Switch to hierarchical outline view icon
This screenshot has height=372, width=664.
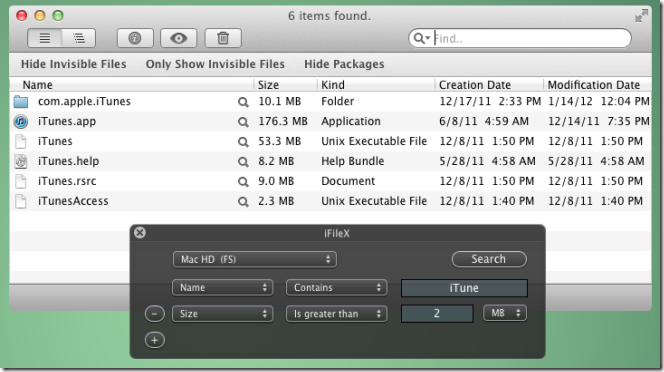[x=79, y=38]
